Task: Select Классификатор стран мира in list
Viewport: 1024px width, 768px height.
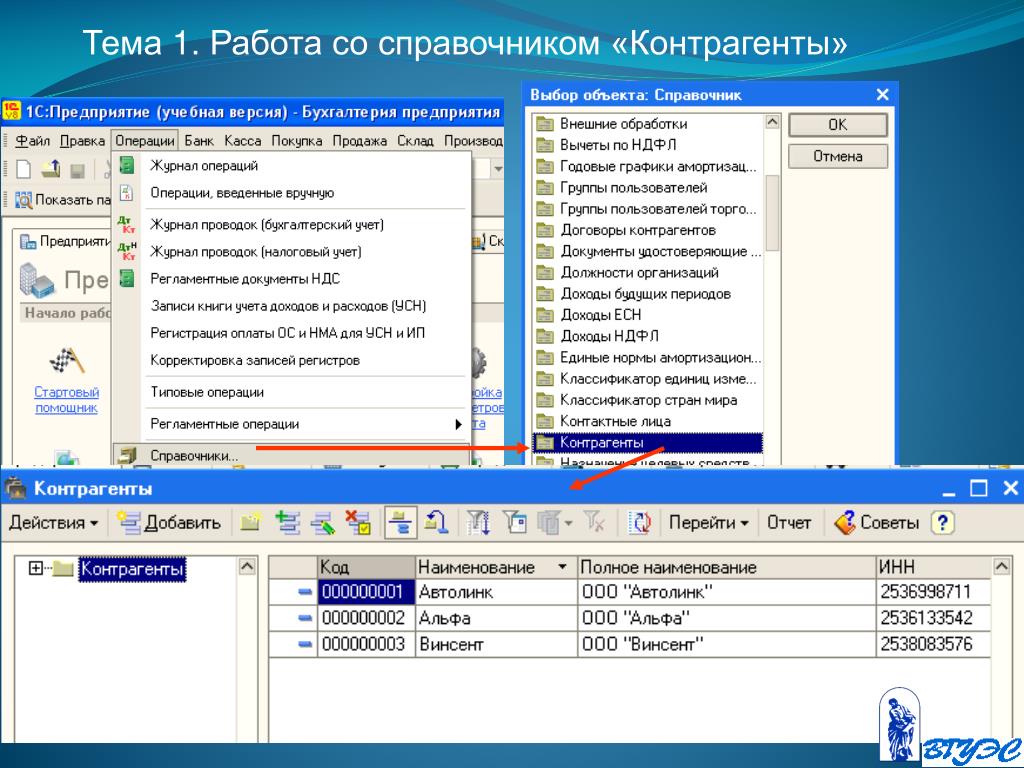Action: [x=648, y=400]
